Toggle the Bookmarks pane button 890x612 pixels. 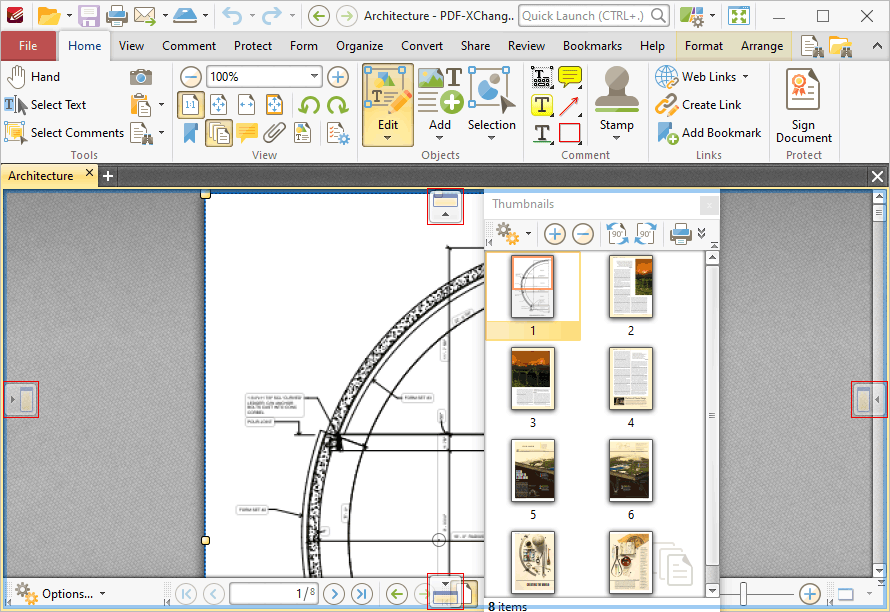(191, 133)
